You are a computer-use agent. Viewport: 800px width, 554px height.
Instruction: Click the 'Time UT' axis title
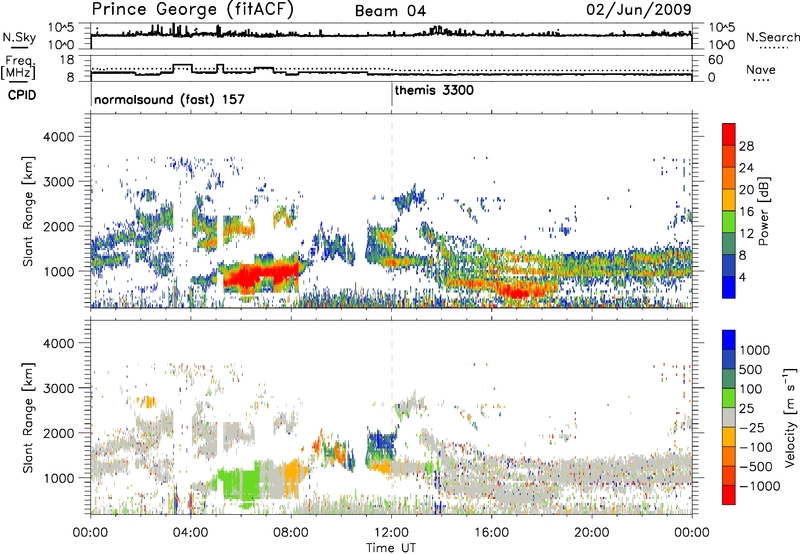click(391, 547)
